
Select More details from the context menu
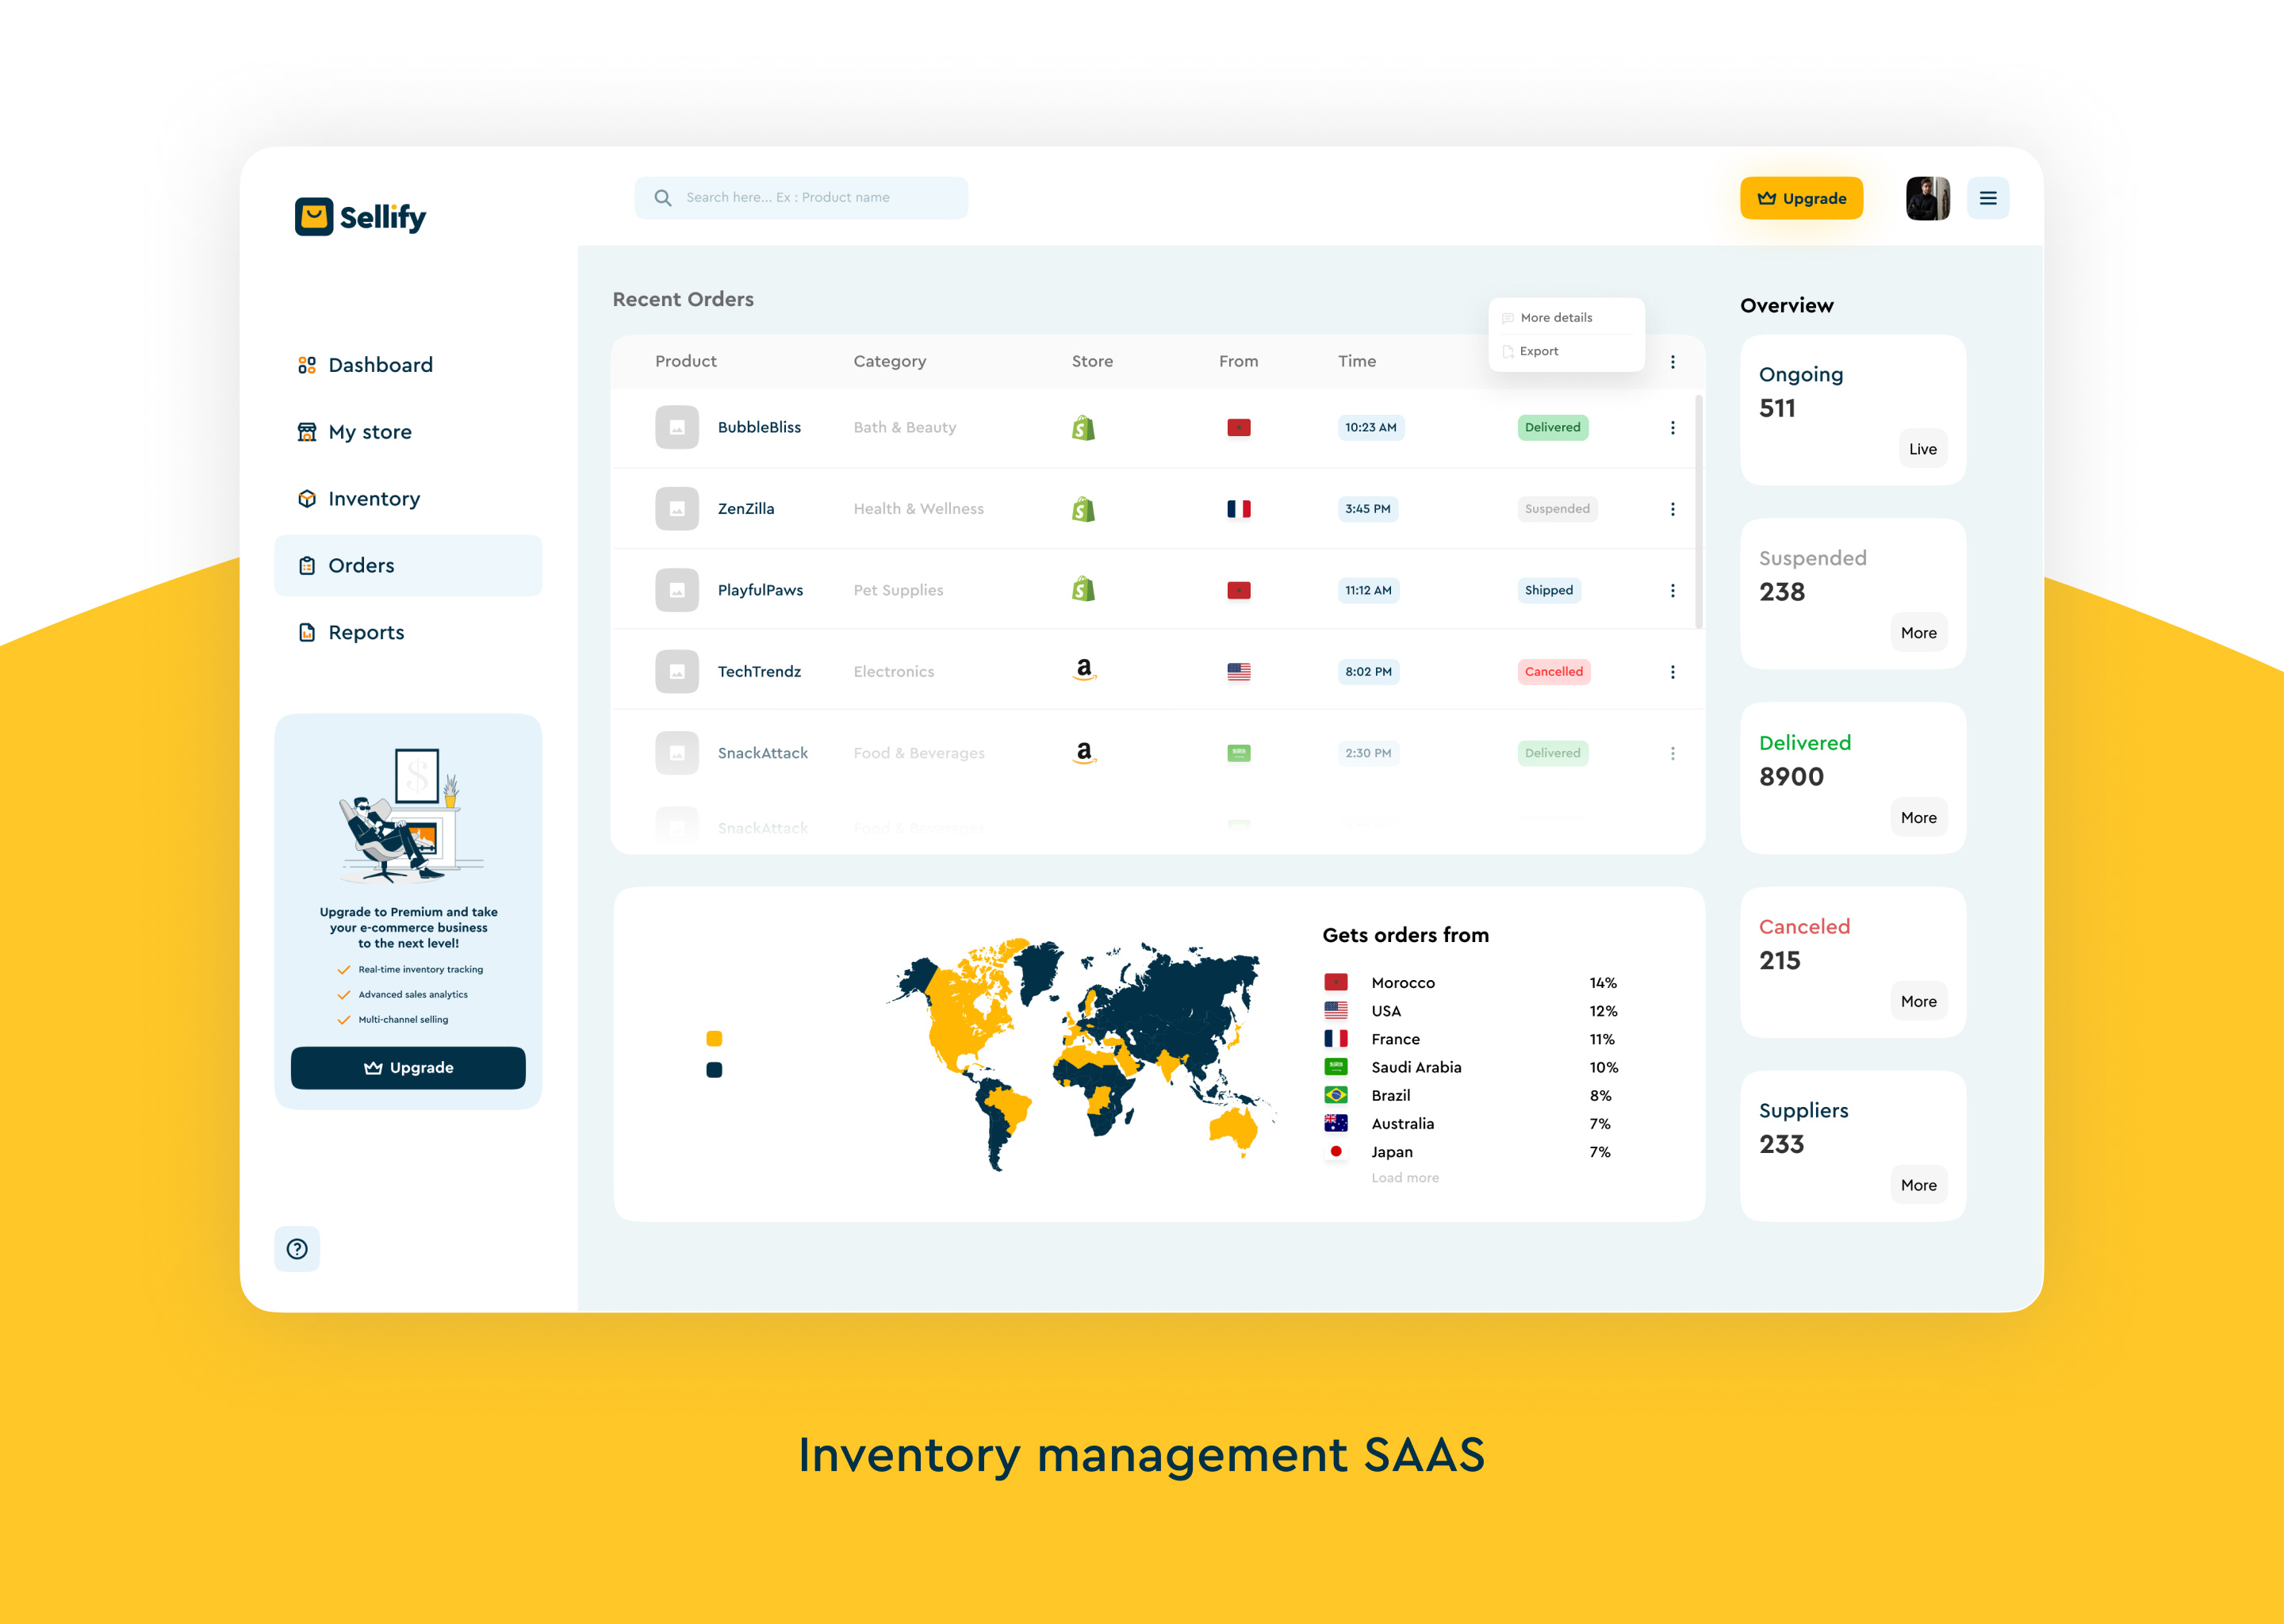1556,317
